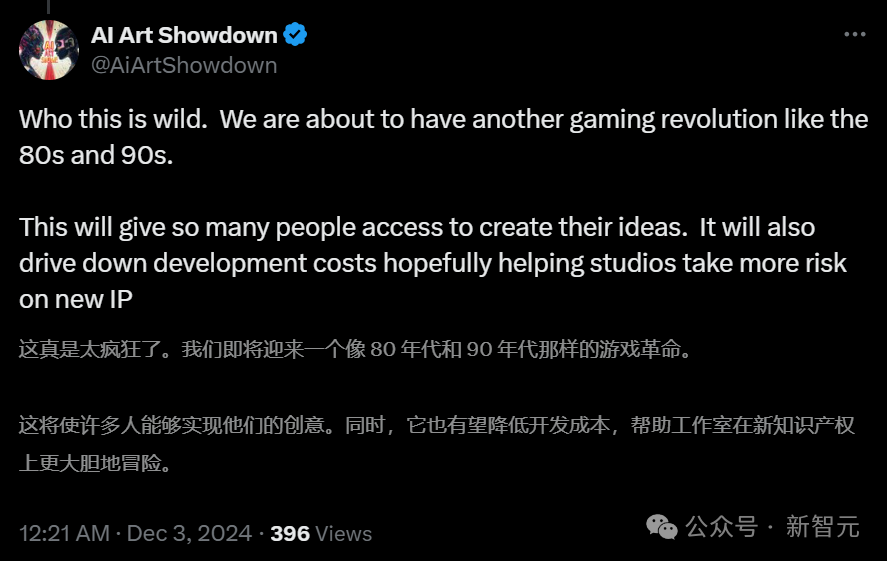The height and width of the screenshot is (561, 887).
Task: Click the AI Art Showdown display name
Action: click(x=184, y=35)
